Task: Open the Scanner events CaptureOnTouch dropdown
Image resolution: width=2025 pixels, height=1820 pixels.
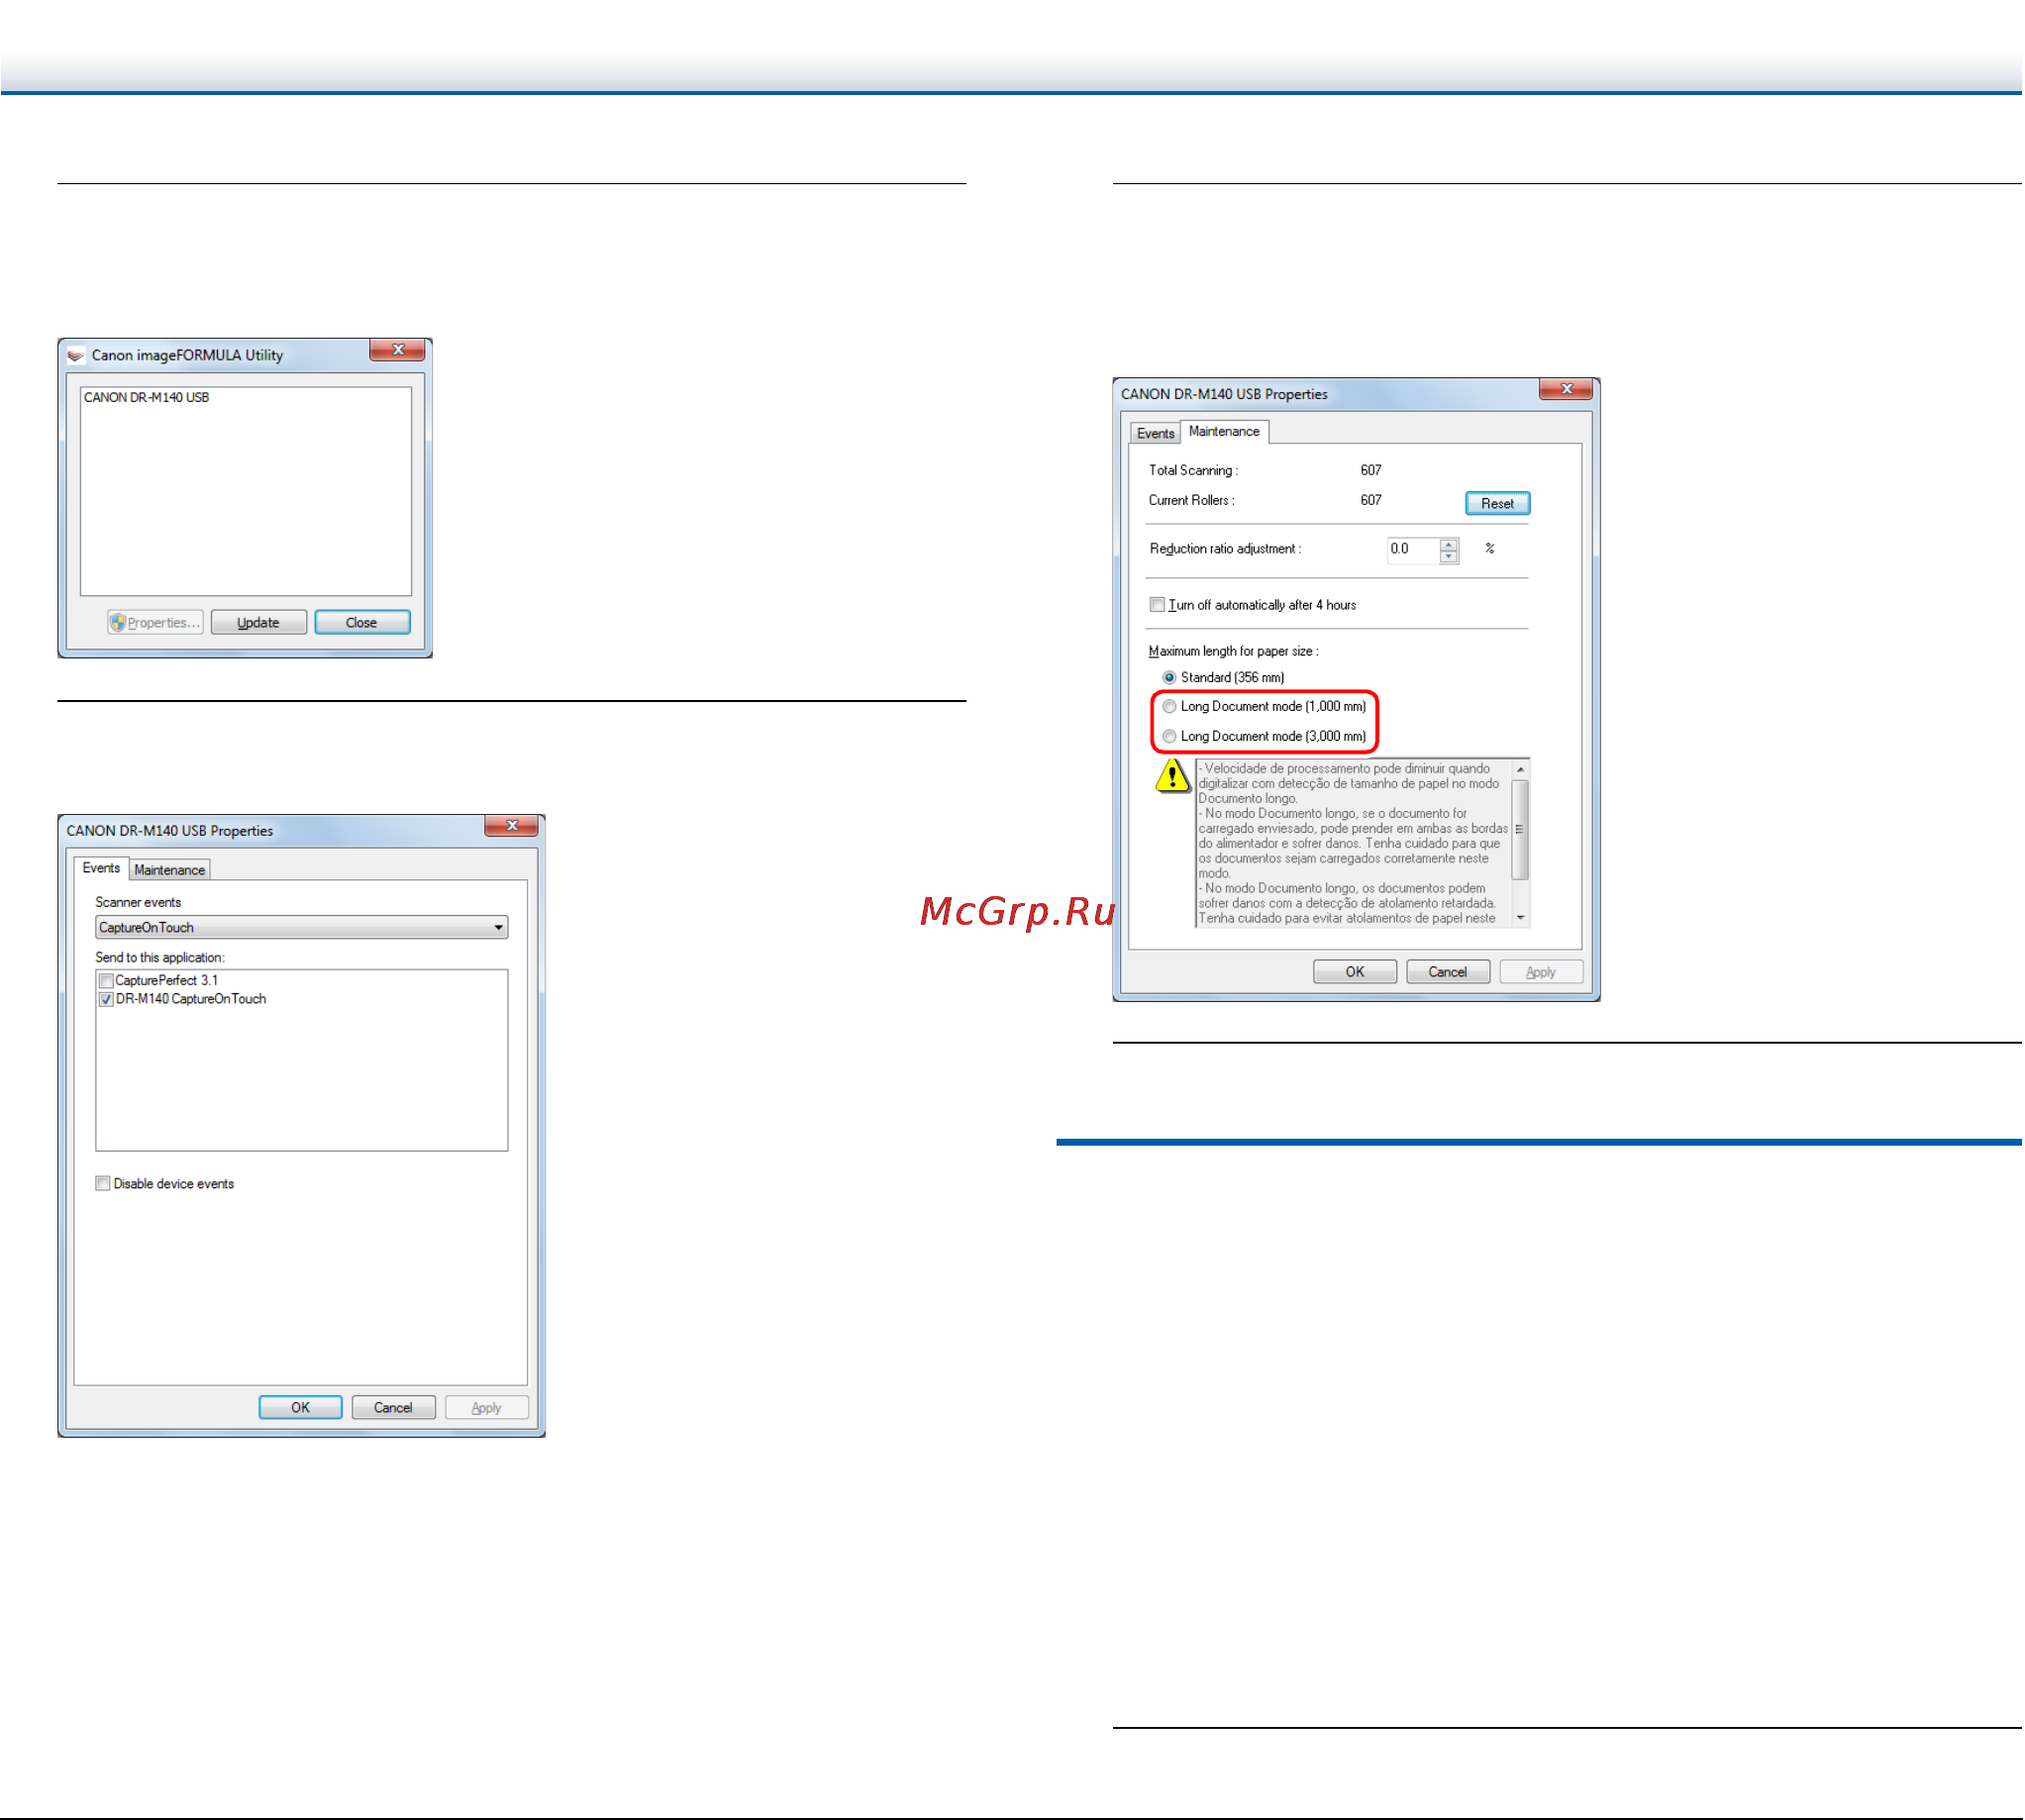Action: point(301,928)
